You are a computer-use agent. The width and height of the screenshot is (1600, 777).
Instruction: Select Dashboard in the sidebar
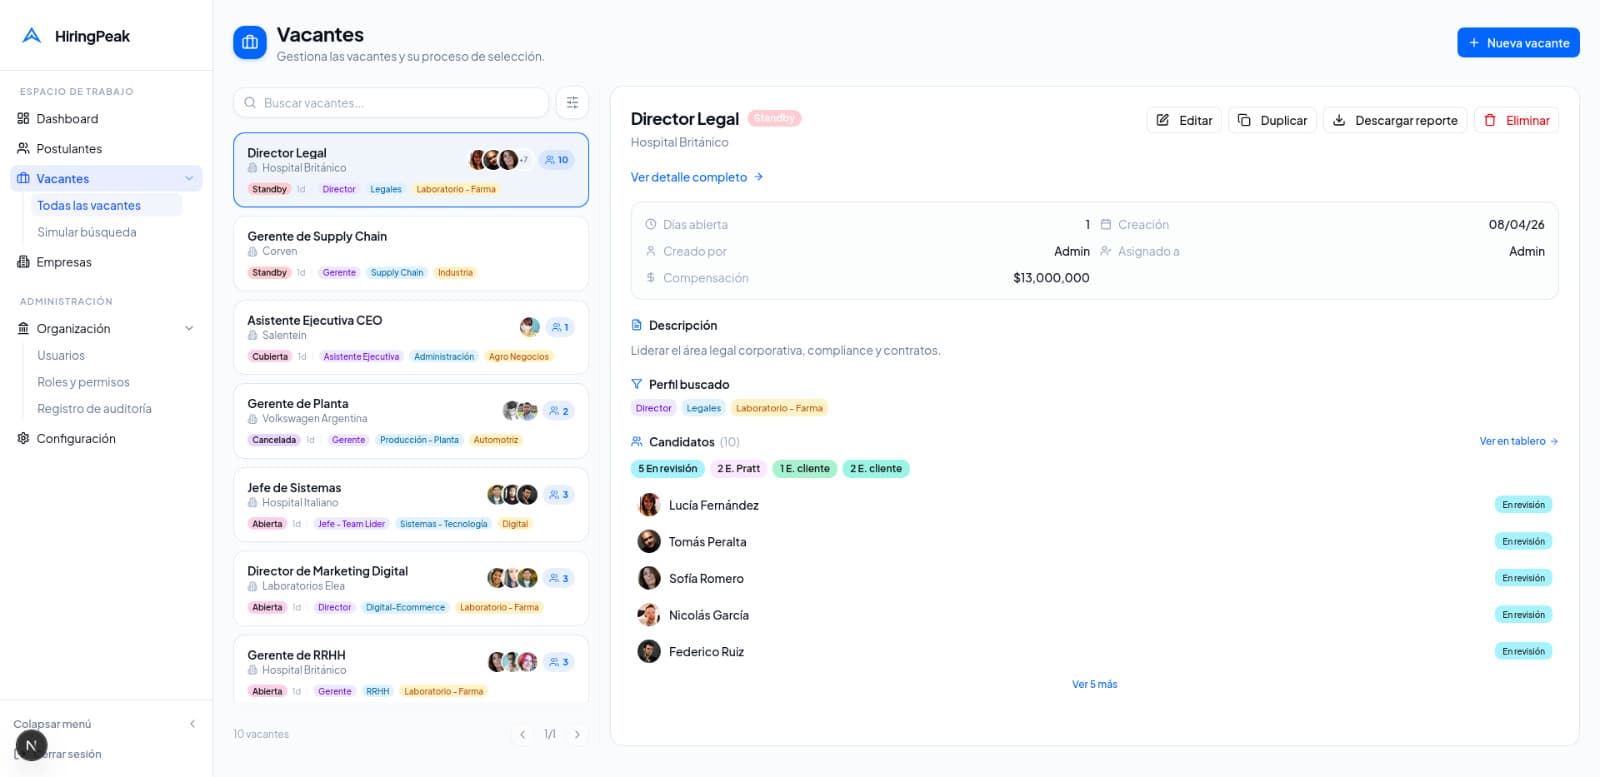[x=67, y=119]
